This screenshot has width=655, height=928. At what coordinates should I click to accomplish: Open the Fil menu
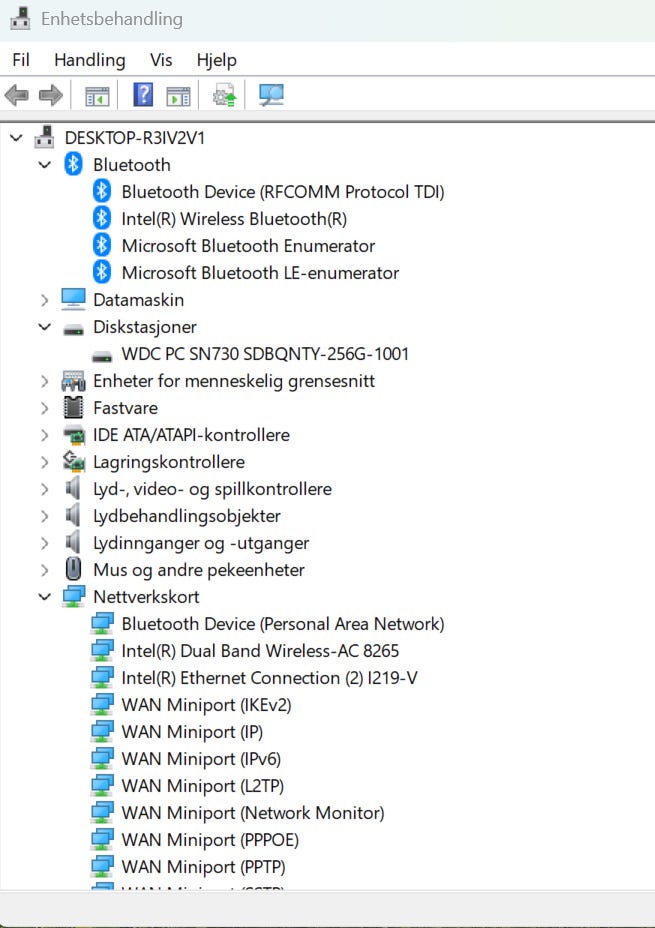[21, 60]
